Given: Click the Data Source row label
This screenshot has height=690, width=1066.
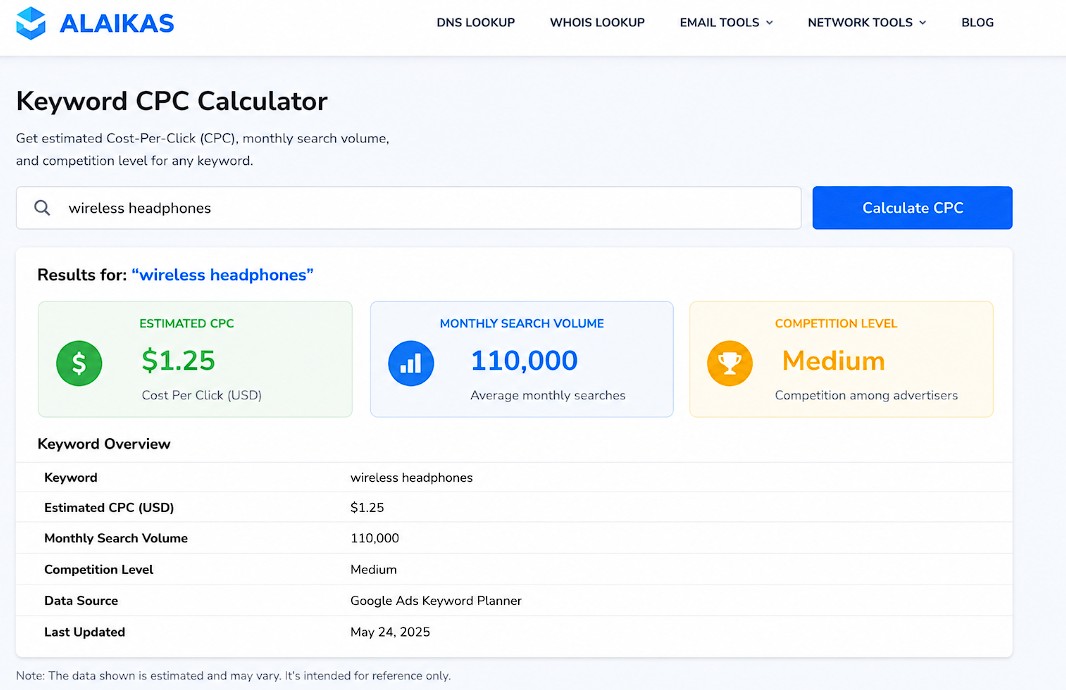Looking at the screenshot, I should pos(81,601).
